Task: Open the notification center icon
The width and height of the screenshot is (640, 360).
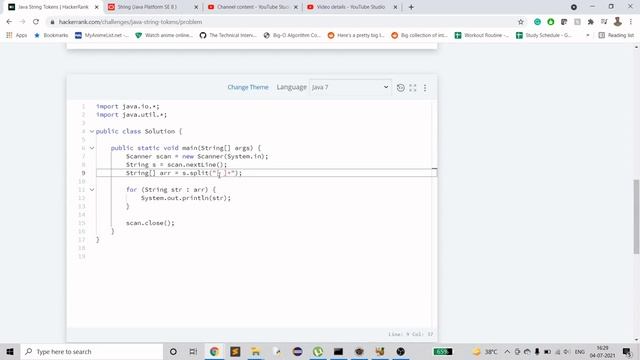Action: tap(627, 351)
